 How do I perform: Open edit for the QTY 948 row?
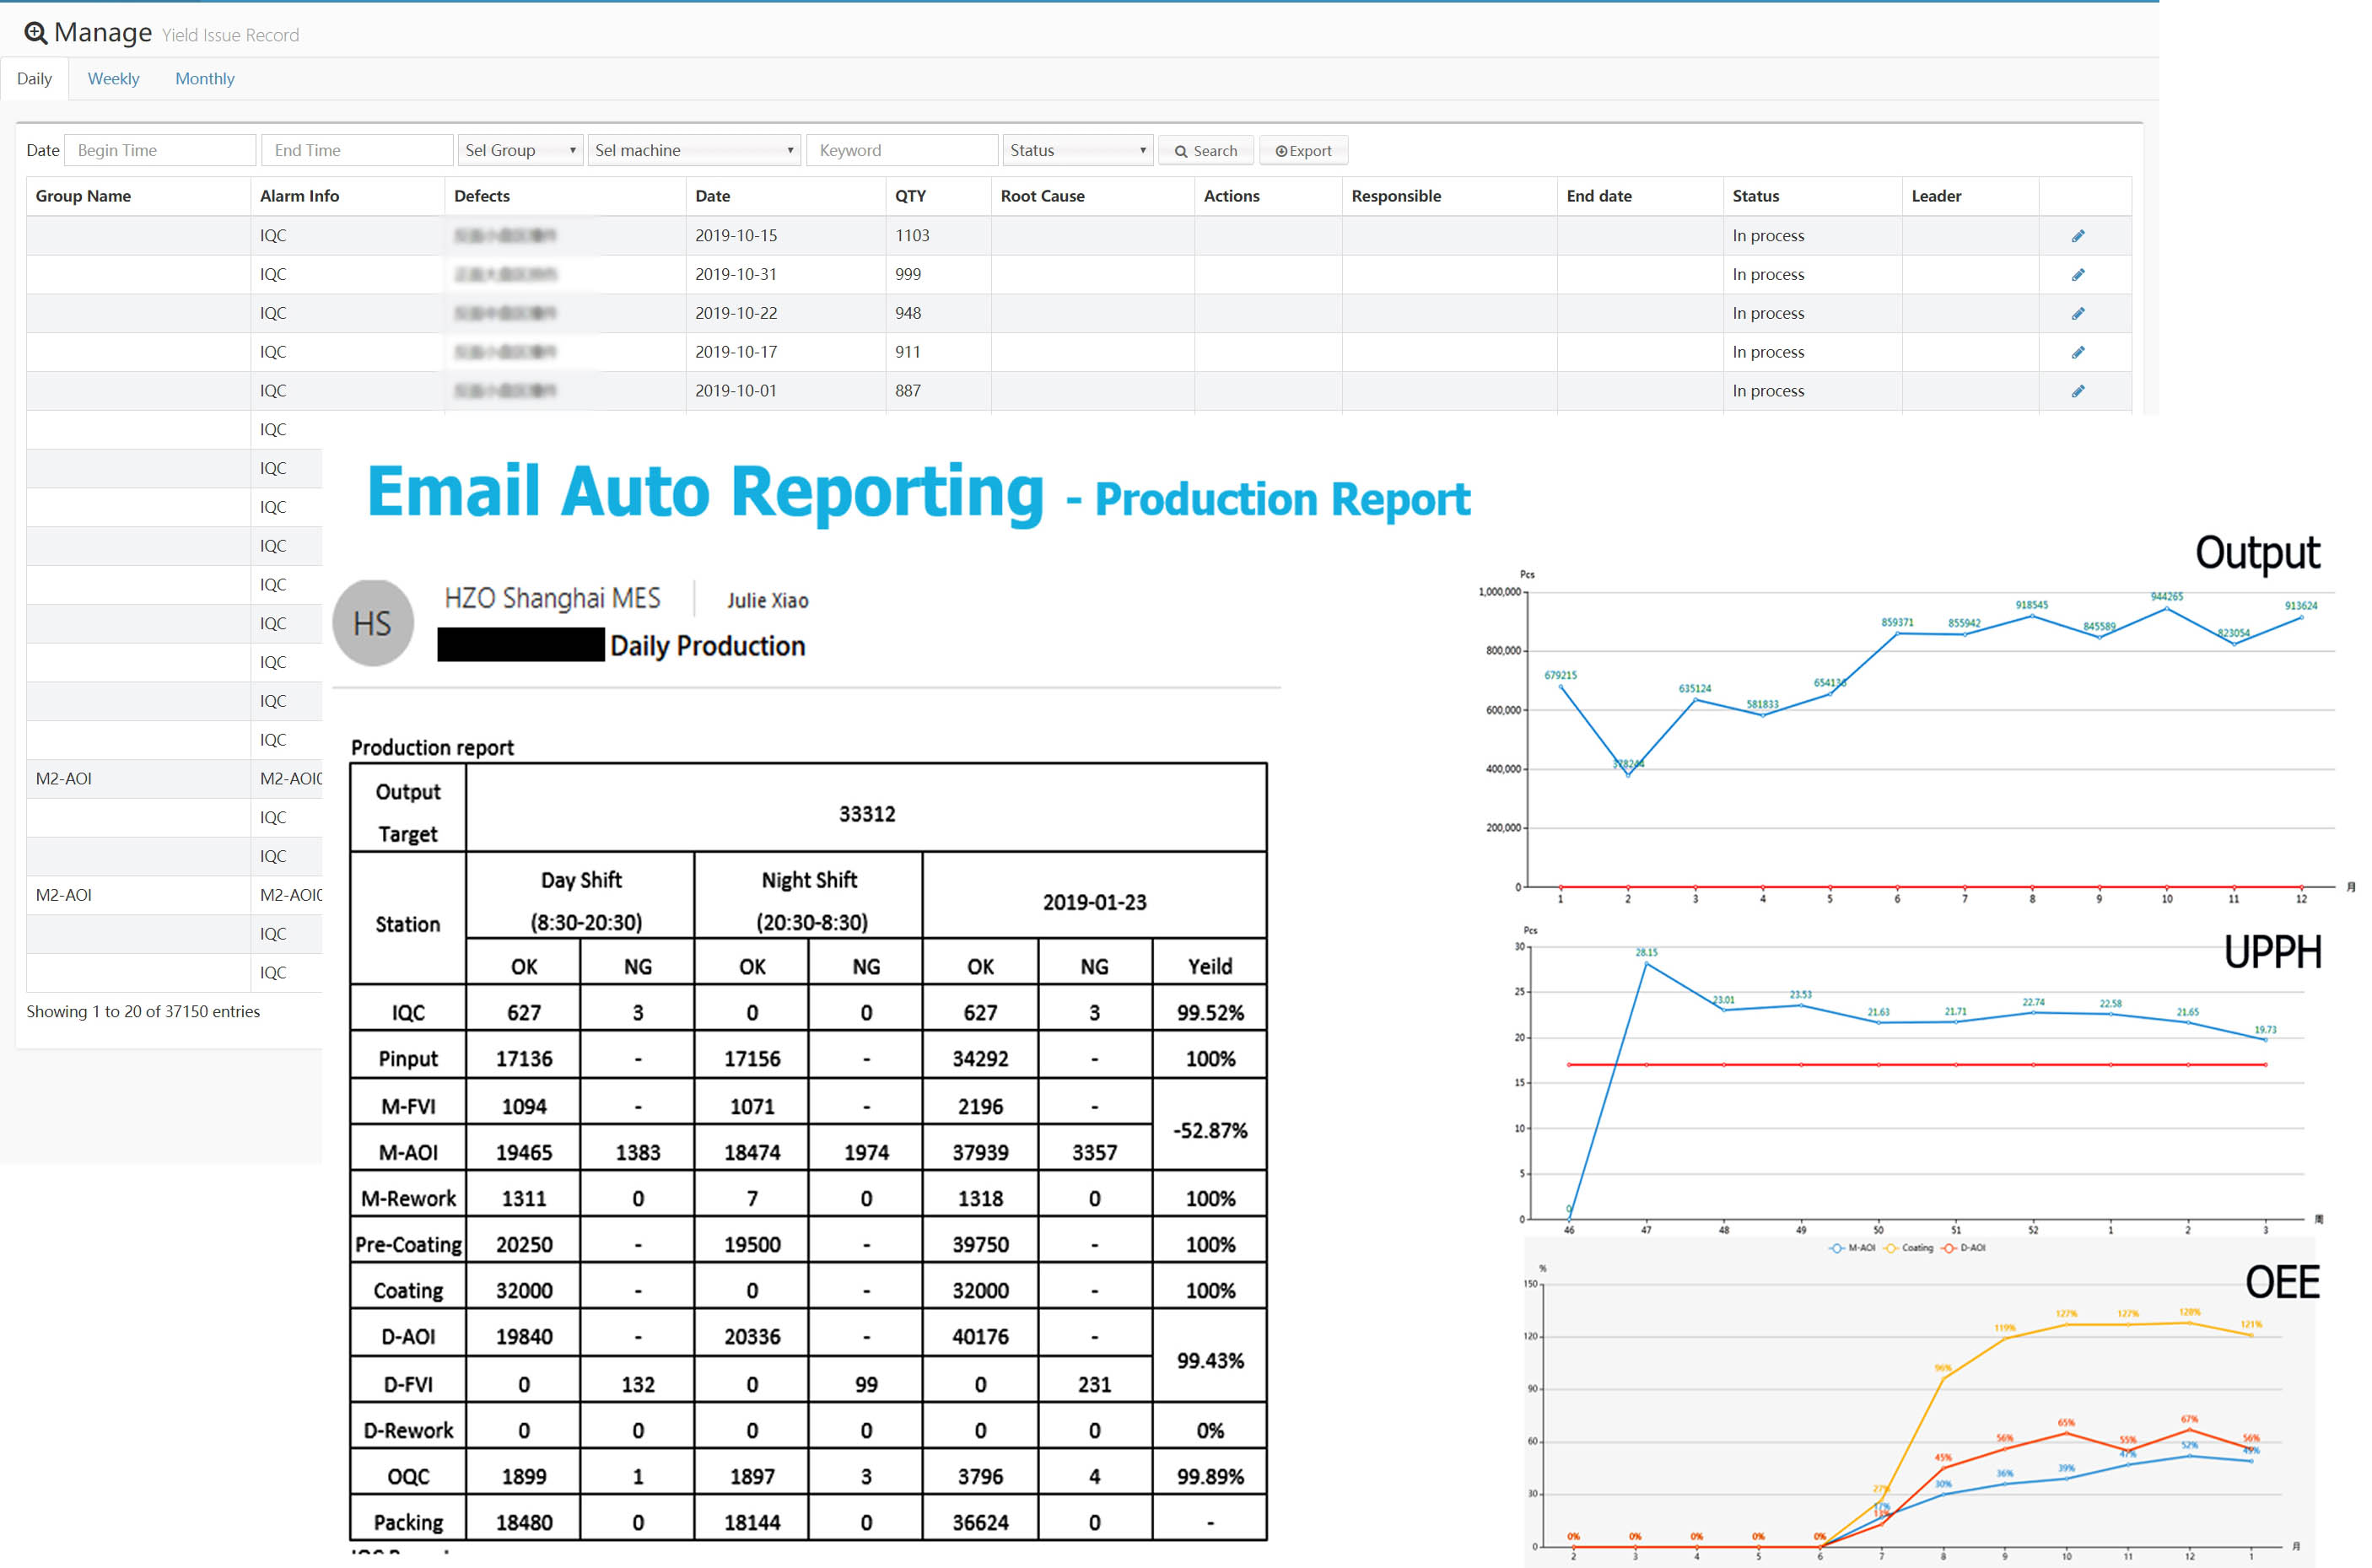click(2077, 314)
